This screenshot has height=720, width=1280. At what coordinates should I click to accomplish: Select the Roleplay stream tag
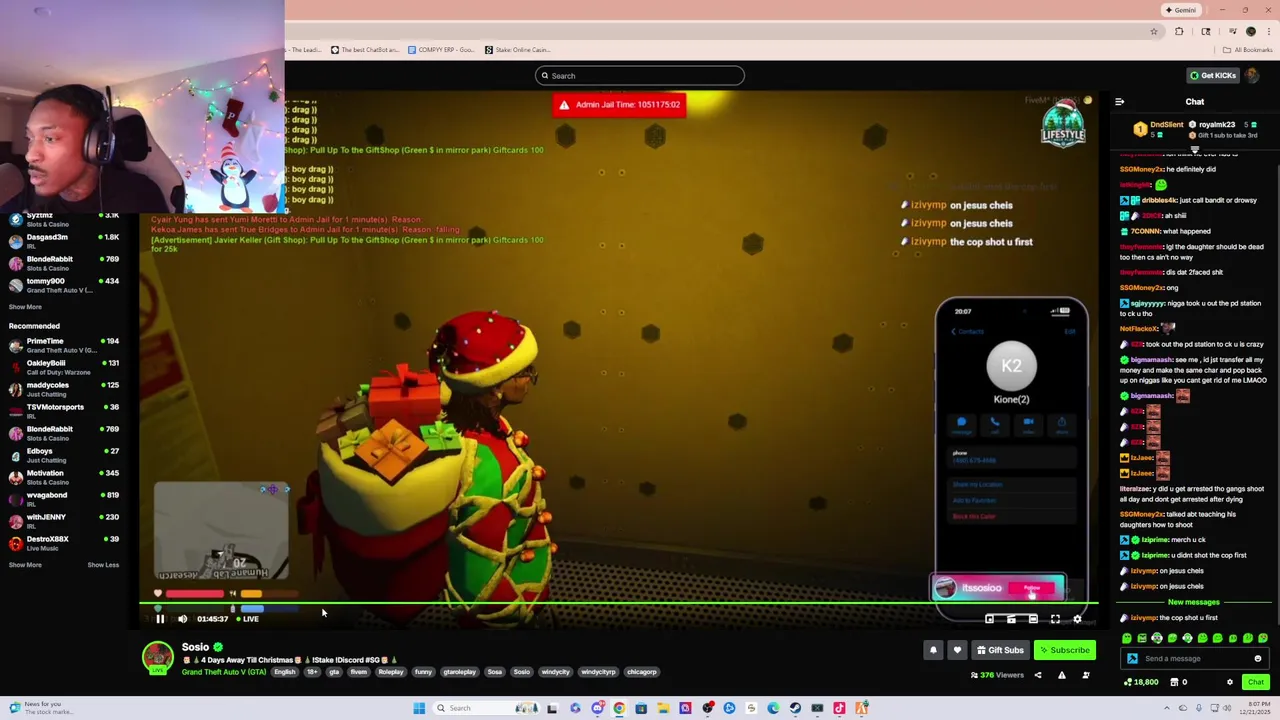point(390,672)
